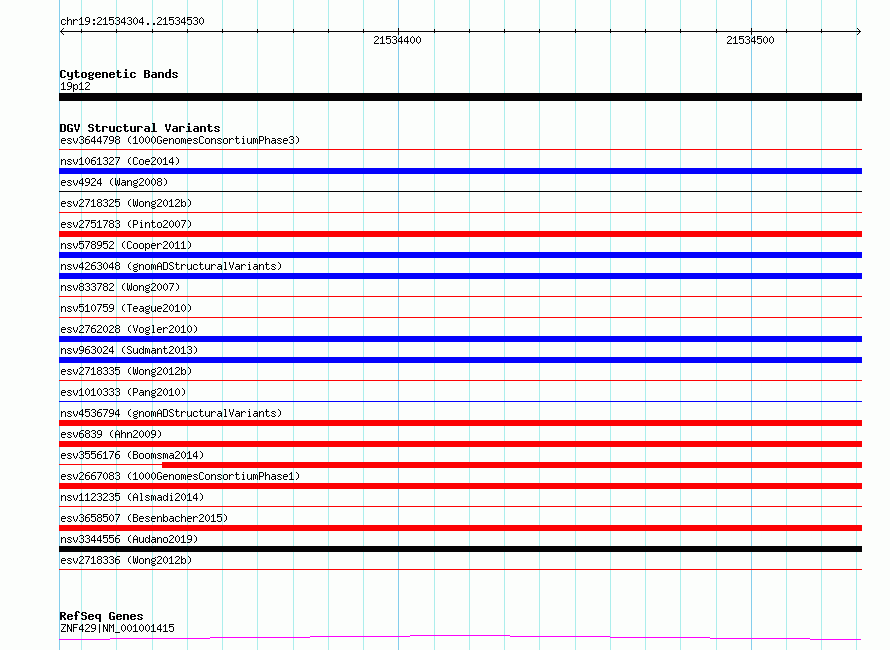The image size is (890, 650).
Task: Click the right arrow of the ruler
Action: coord(858,32)
